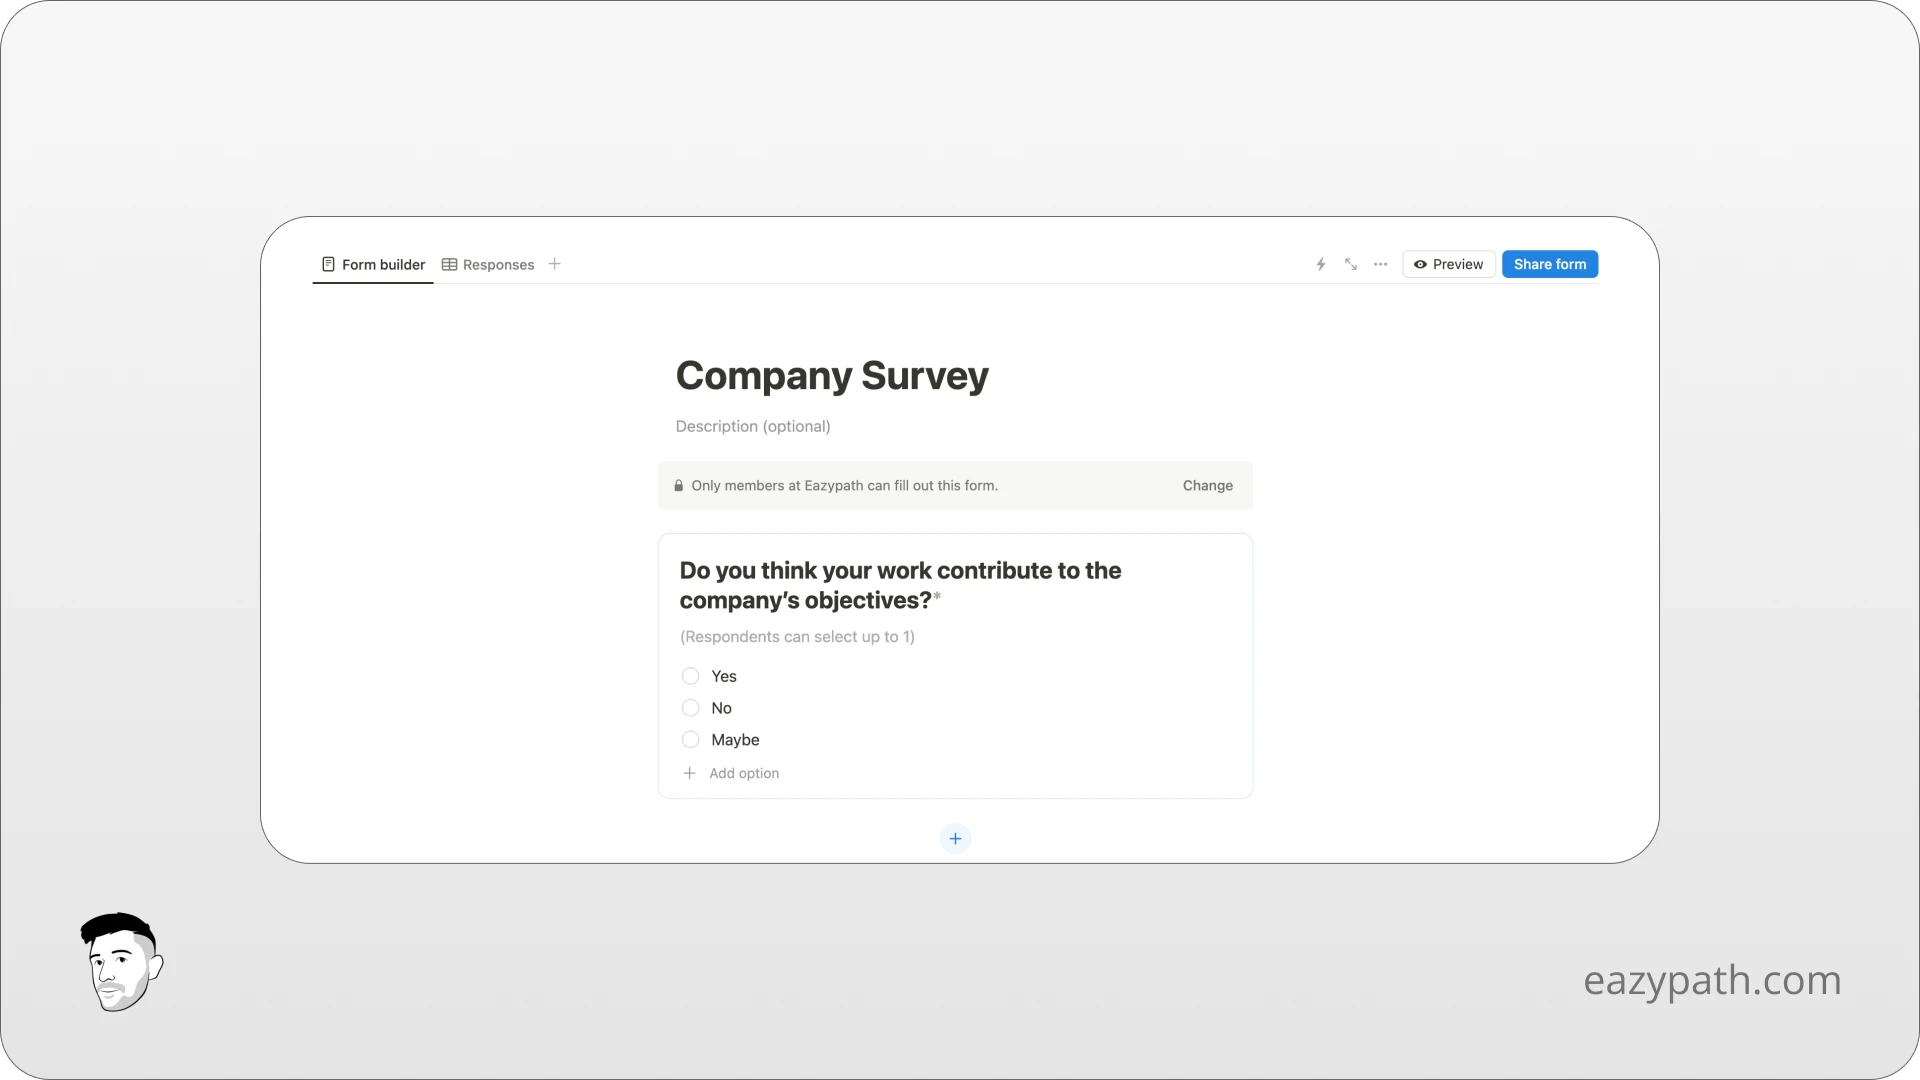The image size is (1920, 1080).
Task: Select the No radio option
Action: point(690,707)
